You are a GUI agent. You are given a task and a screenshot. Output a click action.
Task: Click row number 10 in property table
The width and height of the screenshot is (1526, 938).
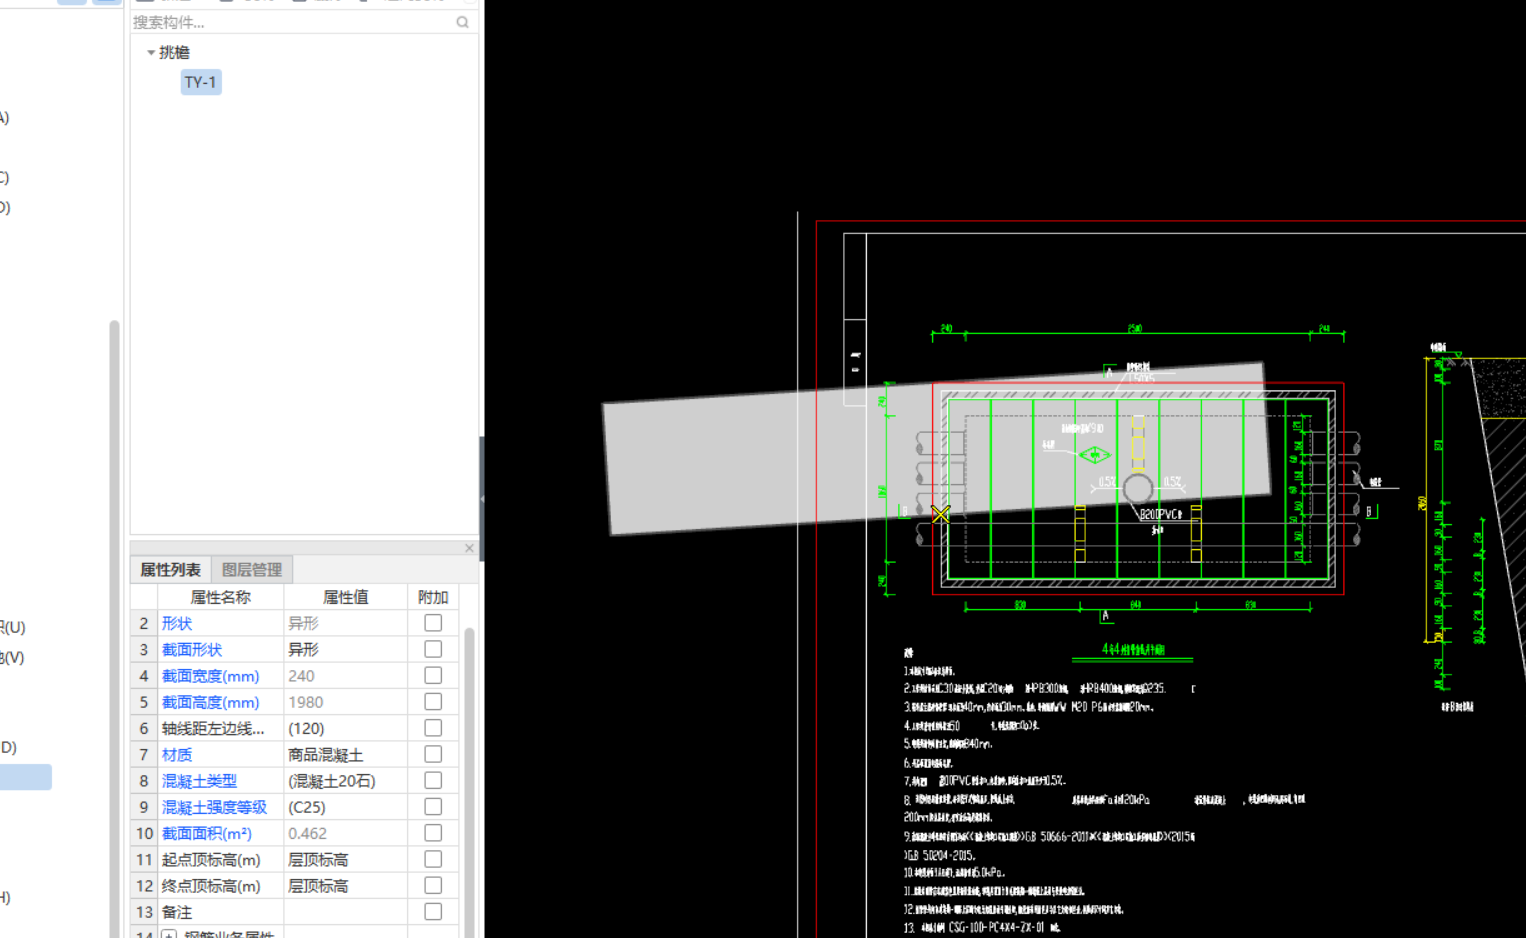(x=144, y=833)
